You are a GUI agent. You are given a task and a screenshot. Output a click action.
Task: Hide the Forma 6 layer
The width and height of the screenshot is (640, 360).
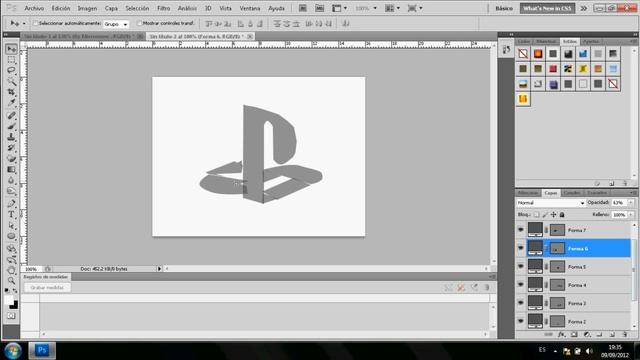pyautogui.click(x=521, y=248)
